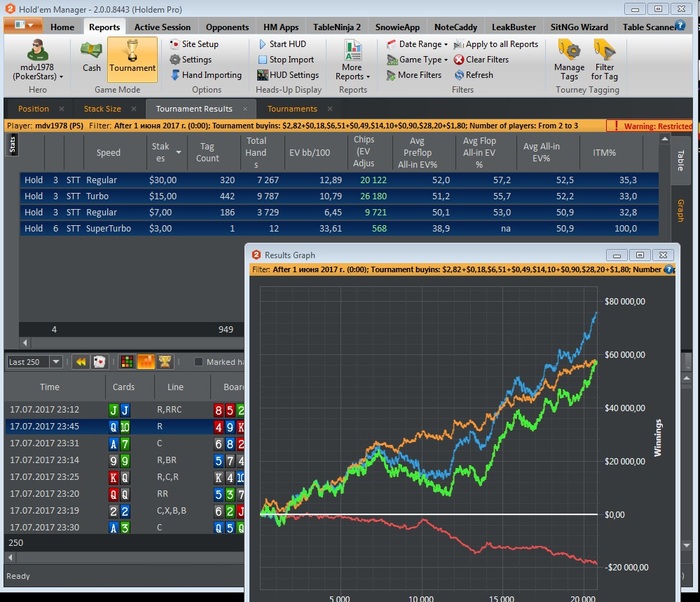Image resolution: width=700 pixels, height=602 pixels.
Task: Click the yellow rewind arrows icon
Action: 81,362
